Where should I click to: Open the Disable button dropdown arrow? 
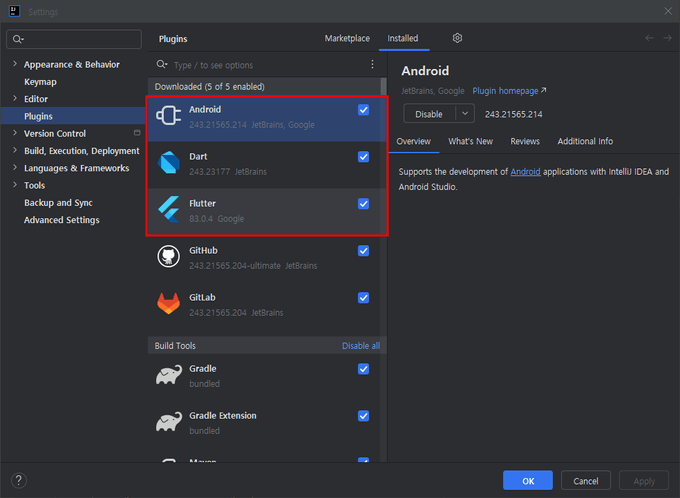click(x=465, y=114)
